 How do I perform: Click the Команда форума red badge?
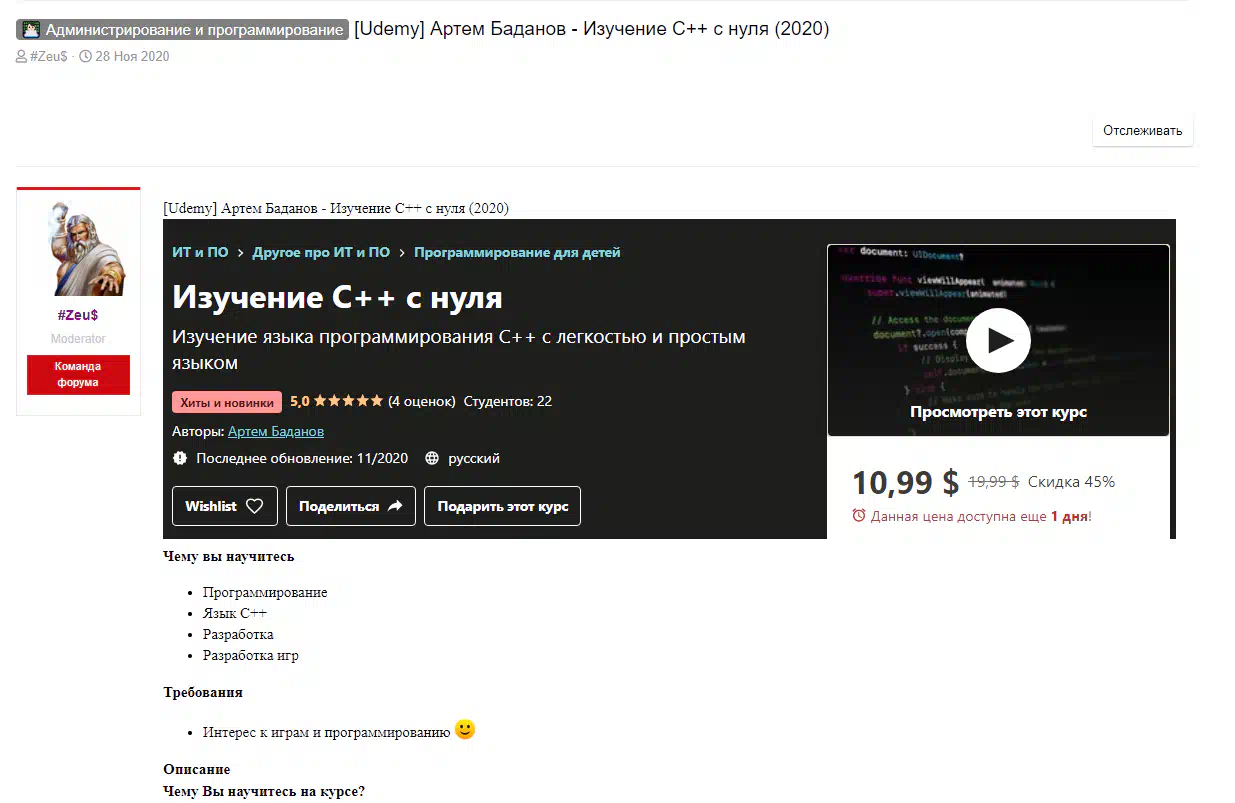(x=78, y=374)
